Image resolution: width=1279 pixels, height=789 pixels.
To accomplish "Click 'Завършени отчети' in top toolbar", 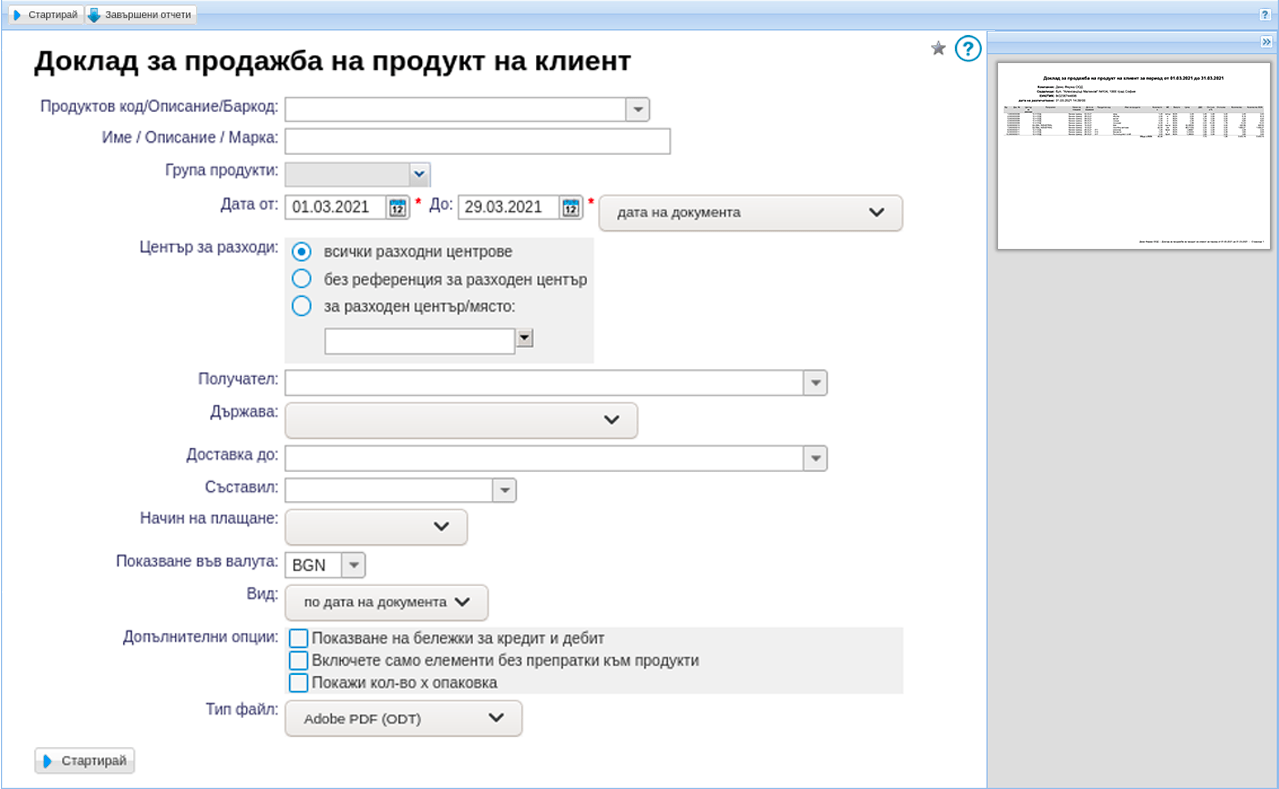I will [141, 15].
